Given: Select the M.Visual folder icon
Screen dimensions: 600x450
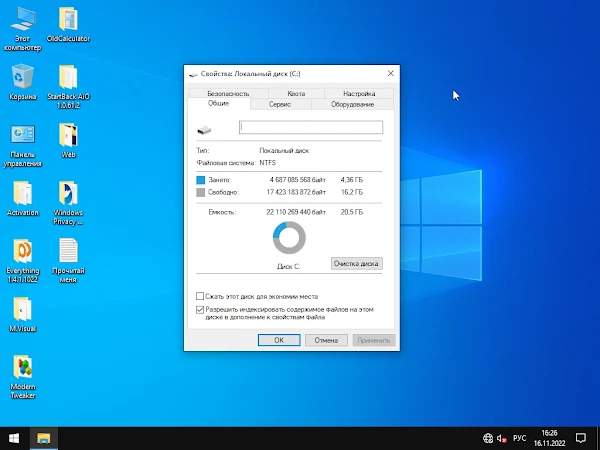Looking at the screenshot, I should (23, 315).
